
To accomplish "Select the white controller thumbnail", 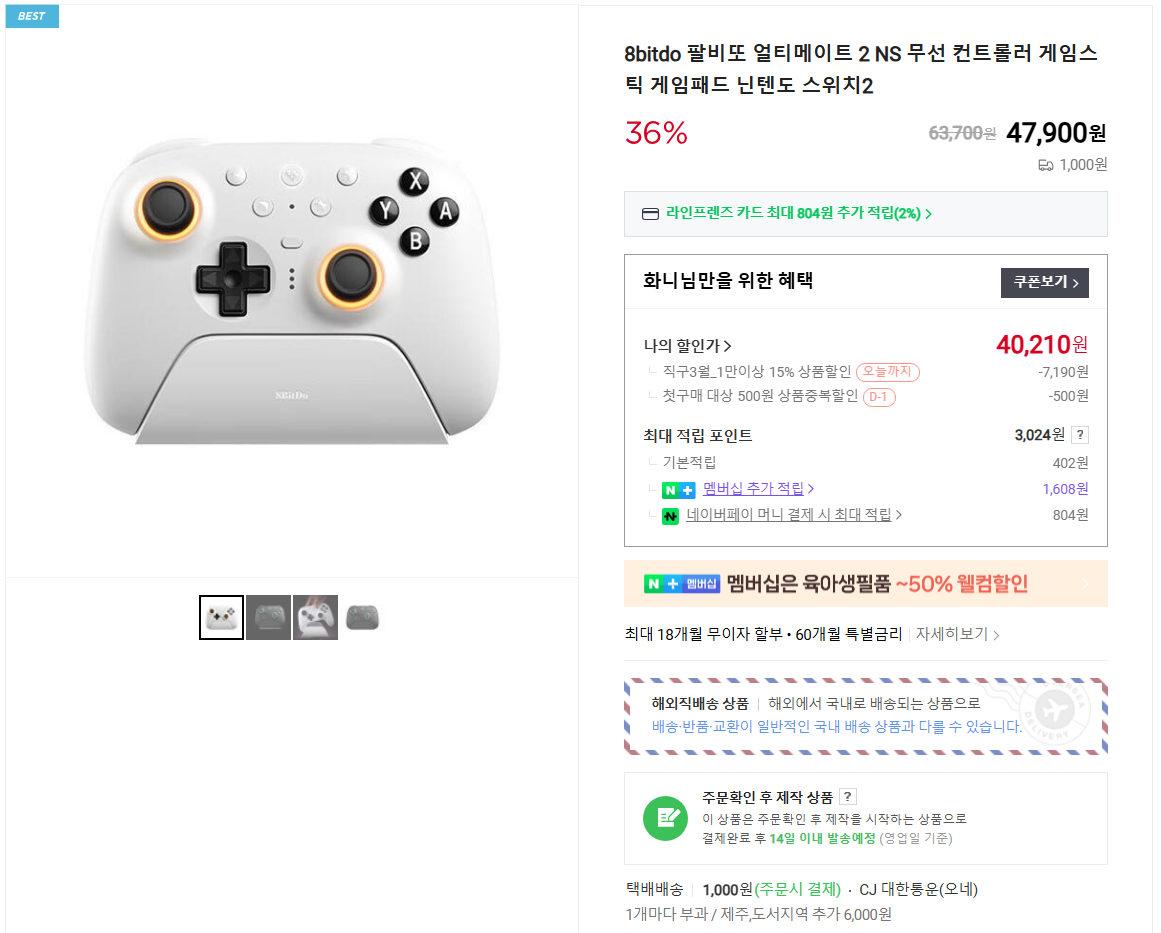I will (221, 617).
